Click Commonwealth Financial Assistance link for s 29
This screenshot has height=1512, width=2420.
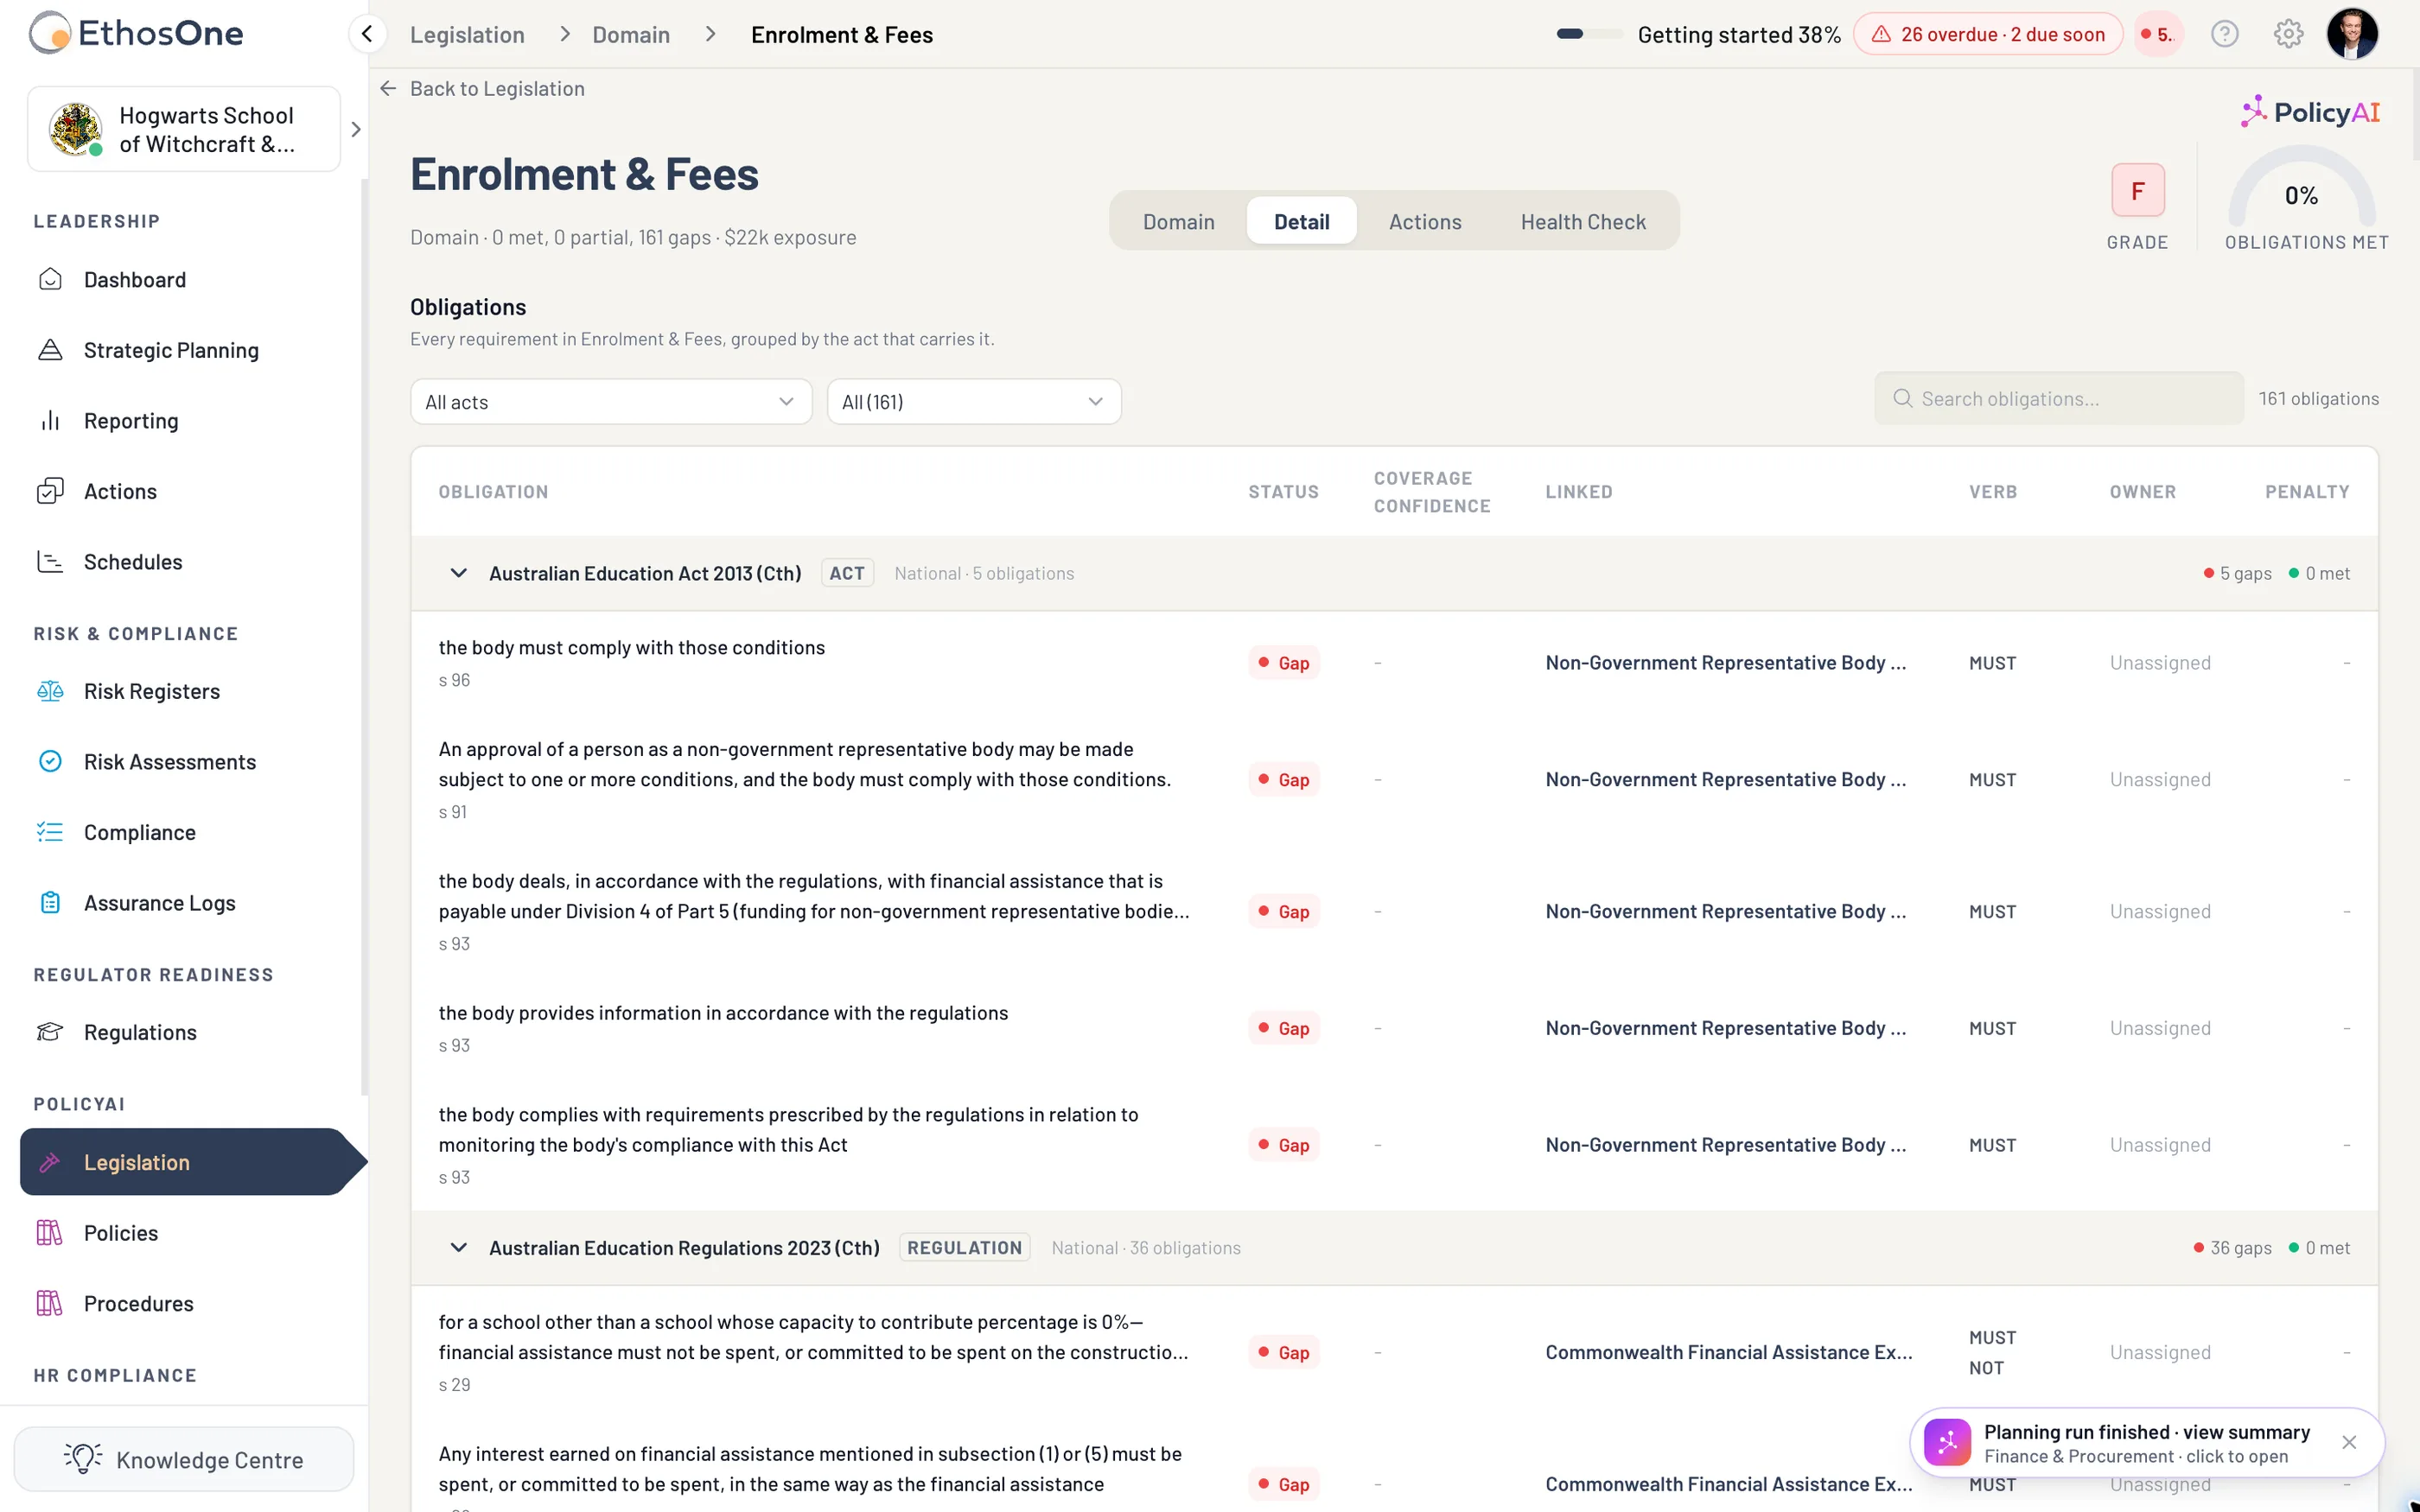click(x=1729, y=1352)
